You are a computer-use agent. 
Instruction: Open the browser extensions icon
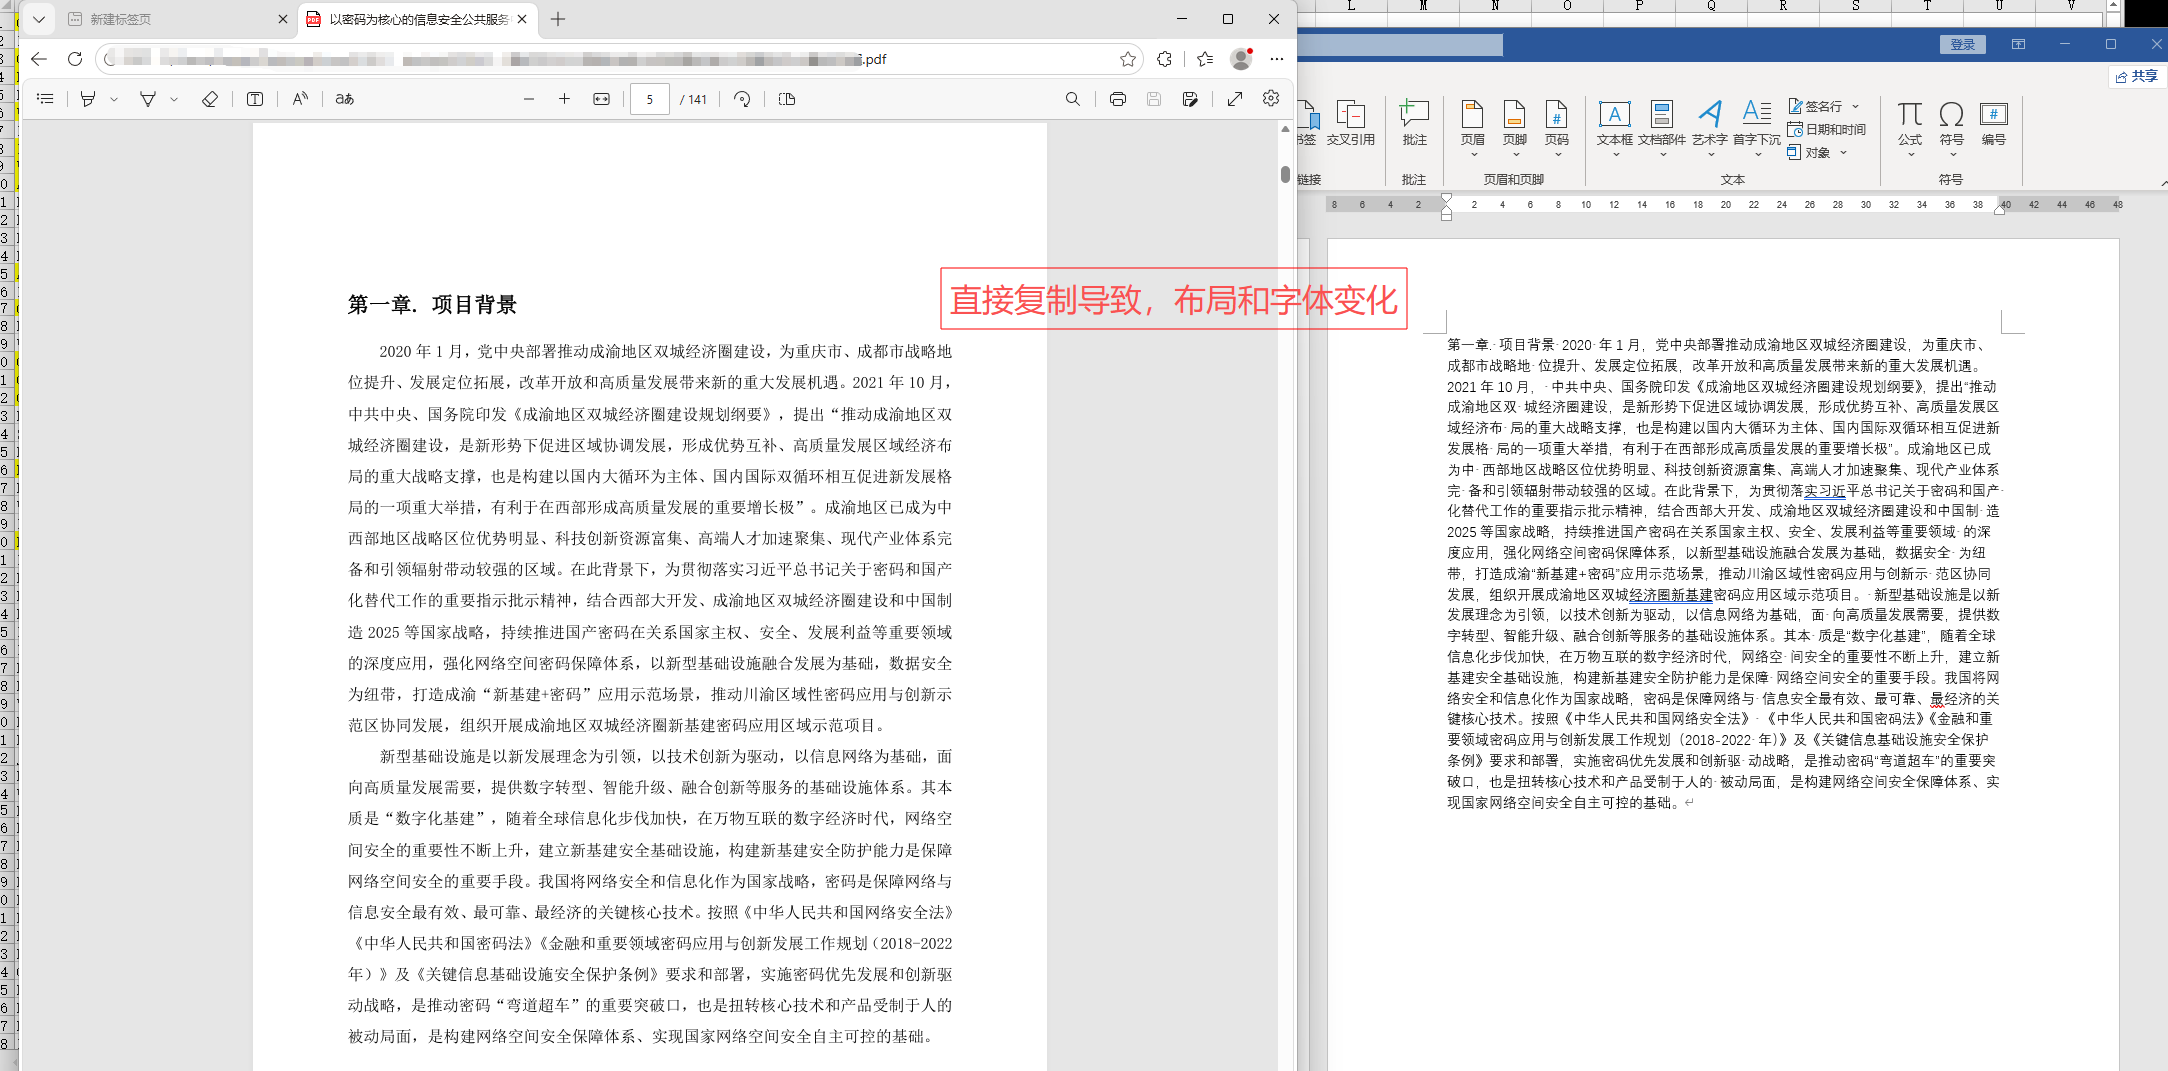click(1164, 59)
